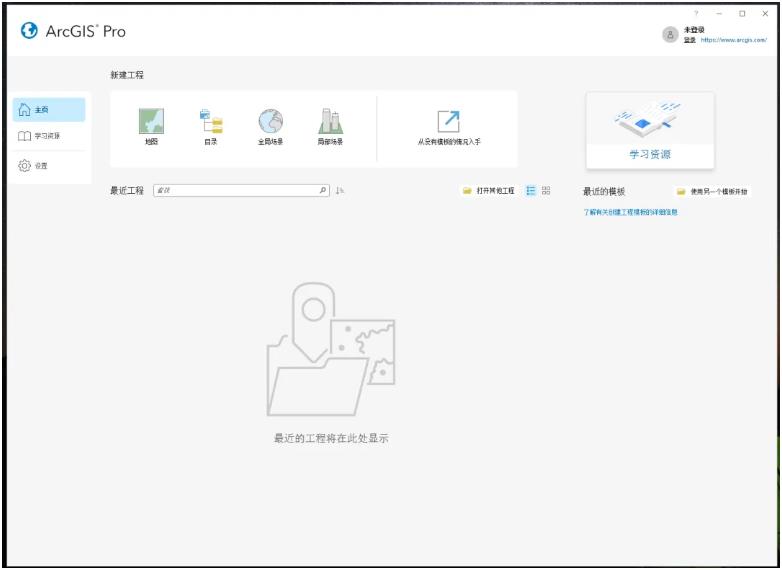The image size is (782, 570).
Task: Open the Home (主页) tab in sidebar
Action: [x=49, y=110]
